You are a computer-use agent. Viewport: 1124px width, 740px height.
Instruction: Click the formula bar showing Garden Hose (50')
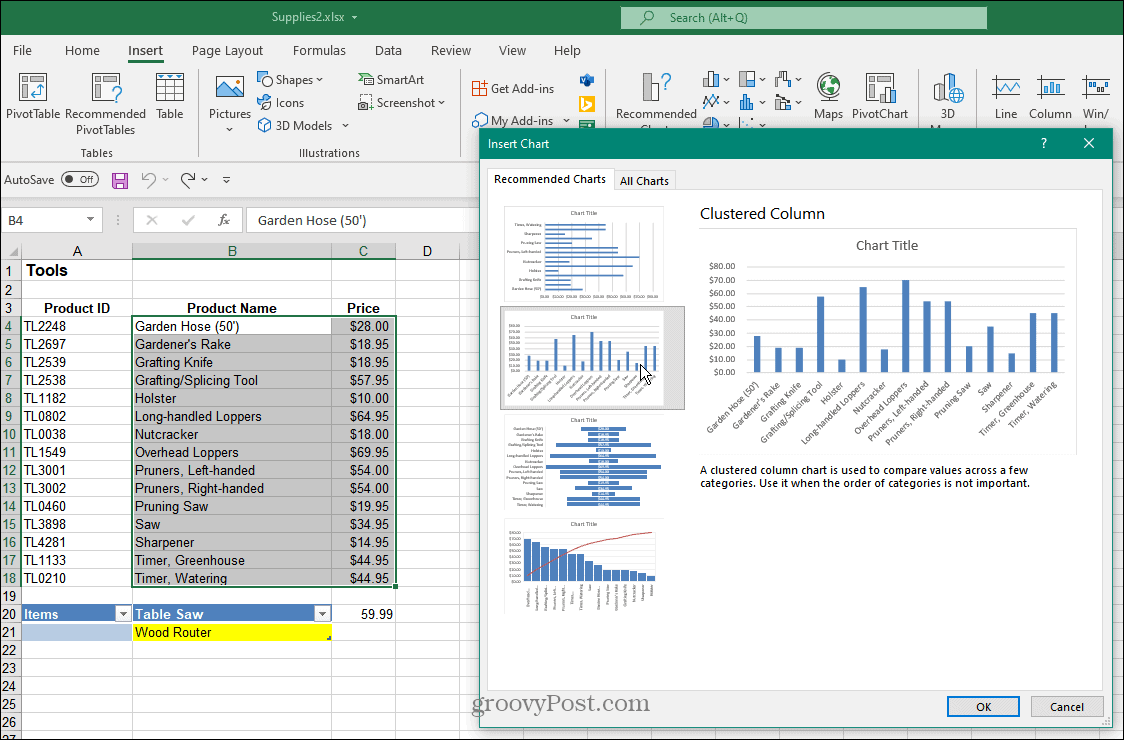pos(362,220)
